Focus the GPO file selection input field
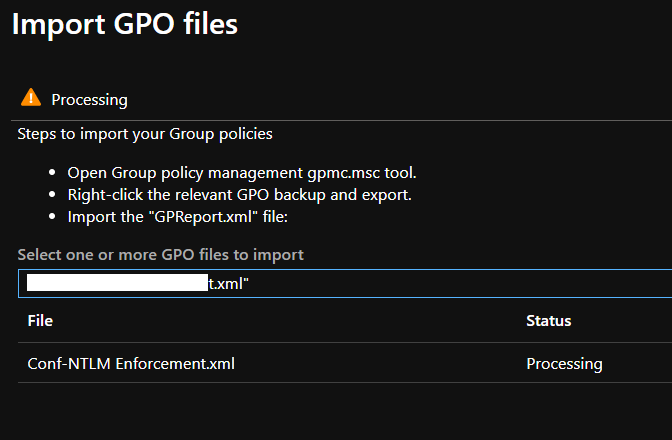Viewport: 672px width, 440px height. tap(450, 283)
